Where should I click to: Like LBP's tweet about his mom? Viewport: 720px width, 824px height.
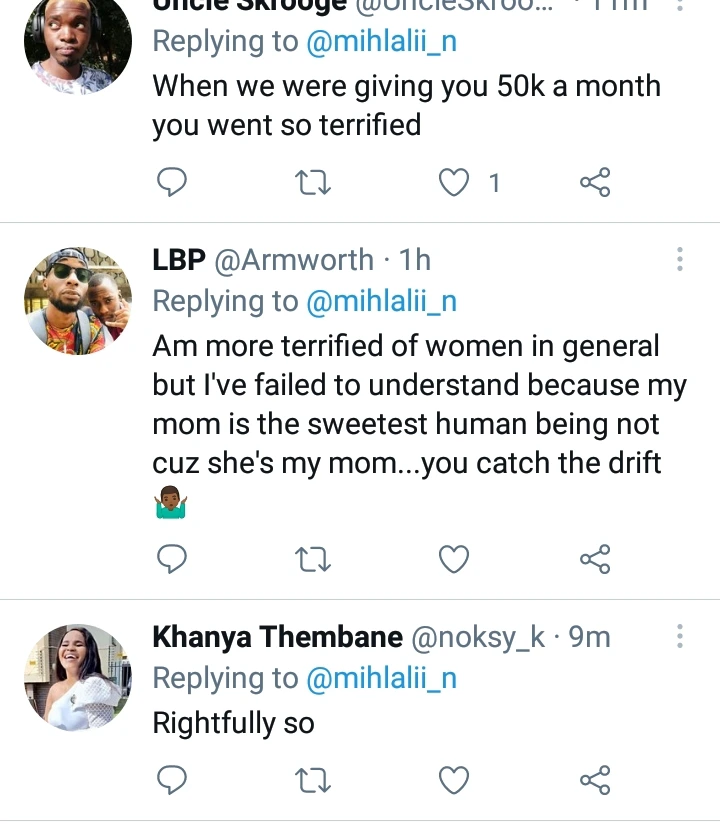(x=454, y=559)
